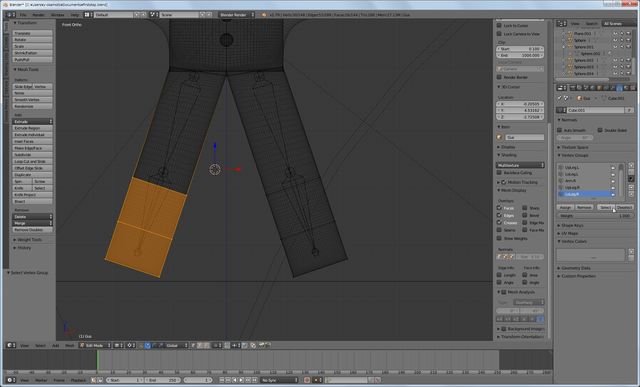Click the add vertex group plus icon

click(x=631, y=166)
